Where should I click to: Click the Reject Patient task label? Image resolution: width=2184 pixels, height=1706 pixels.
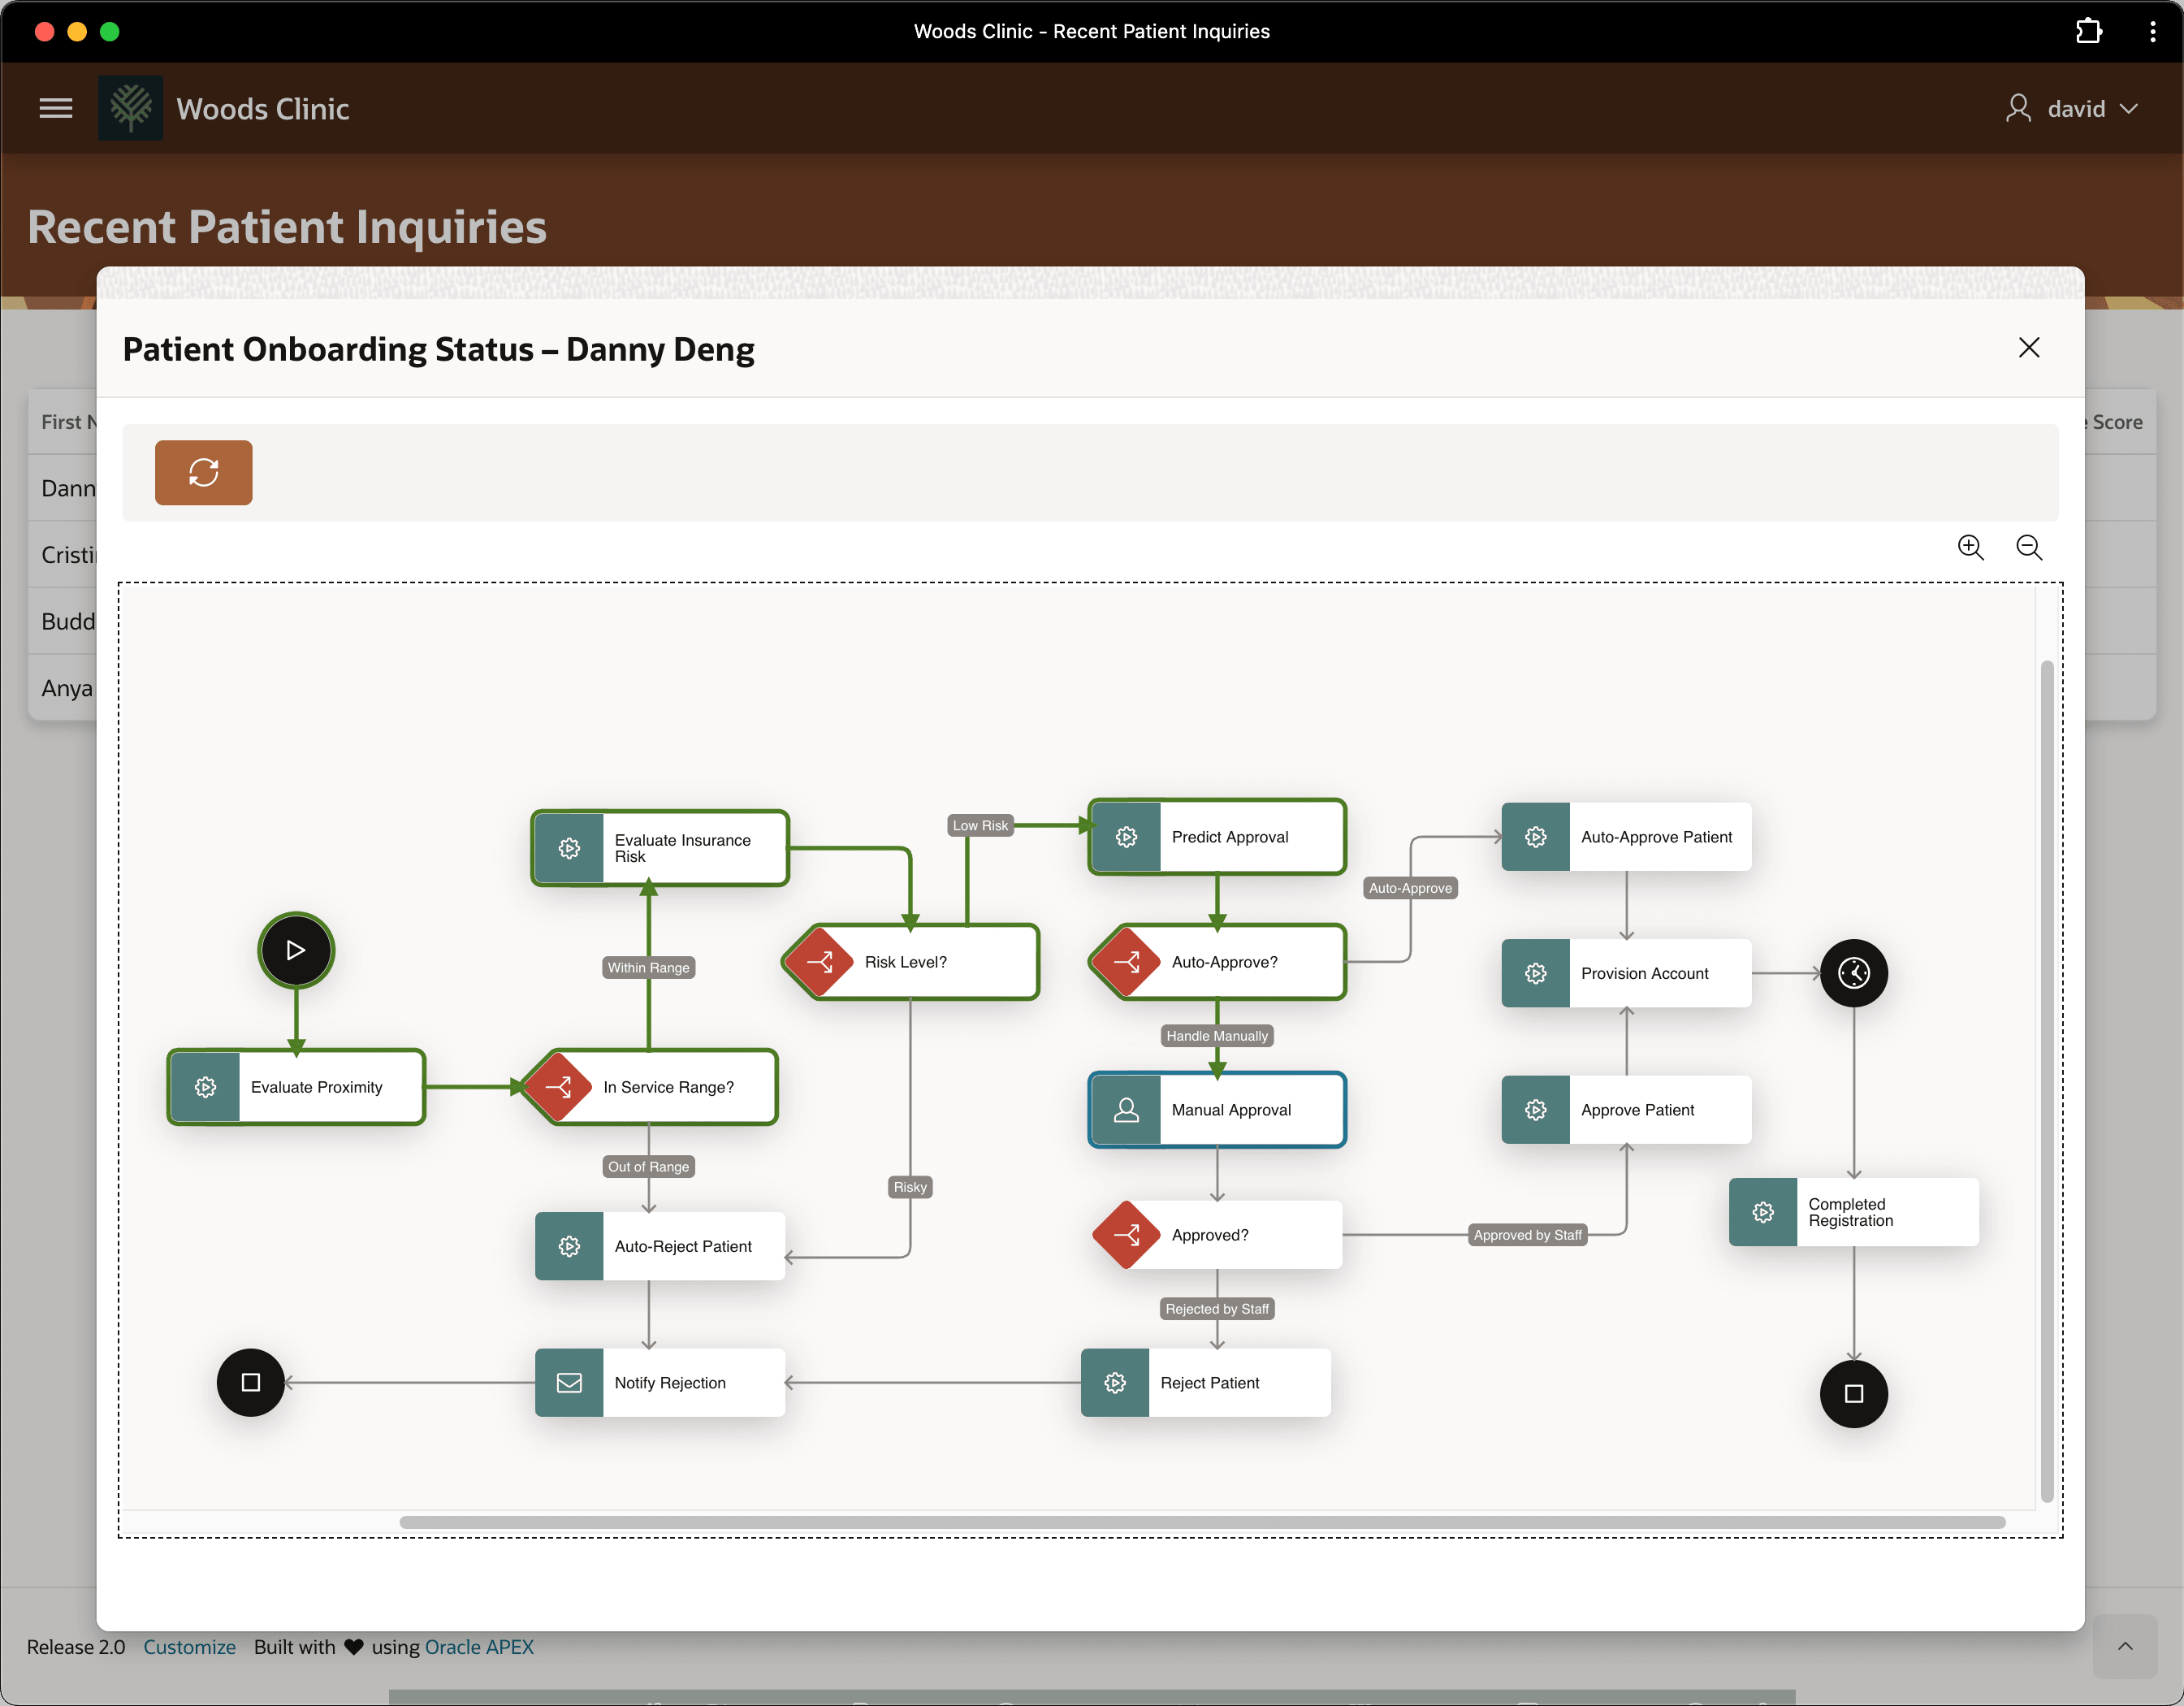[1210, 1383]
